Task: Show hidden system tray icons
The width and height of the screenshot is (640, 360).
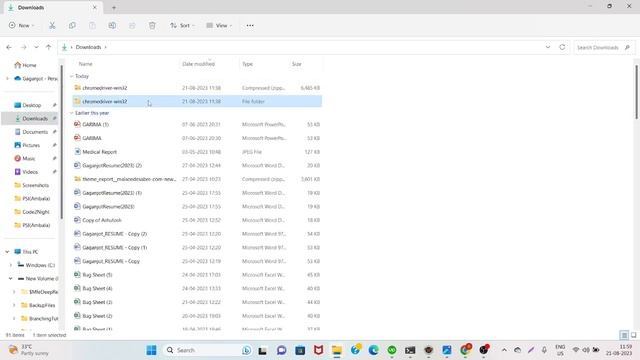Action: click(504, 350)
